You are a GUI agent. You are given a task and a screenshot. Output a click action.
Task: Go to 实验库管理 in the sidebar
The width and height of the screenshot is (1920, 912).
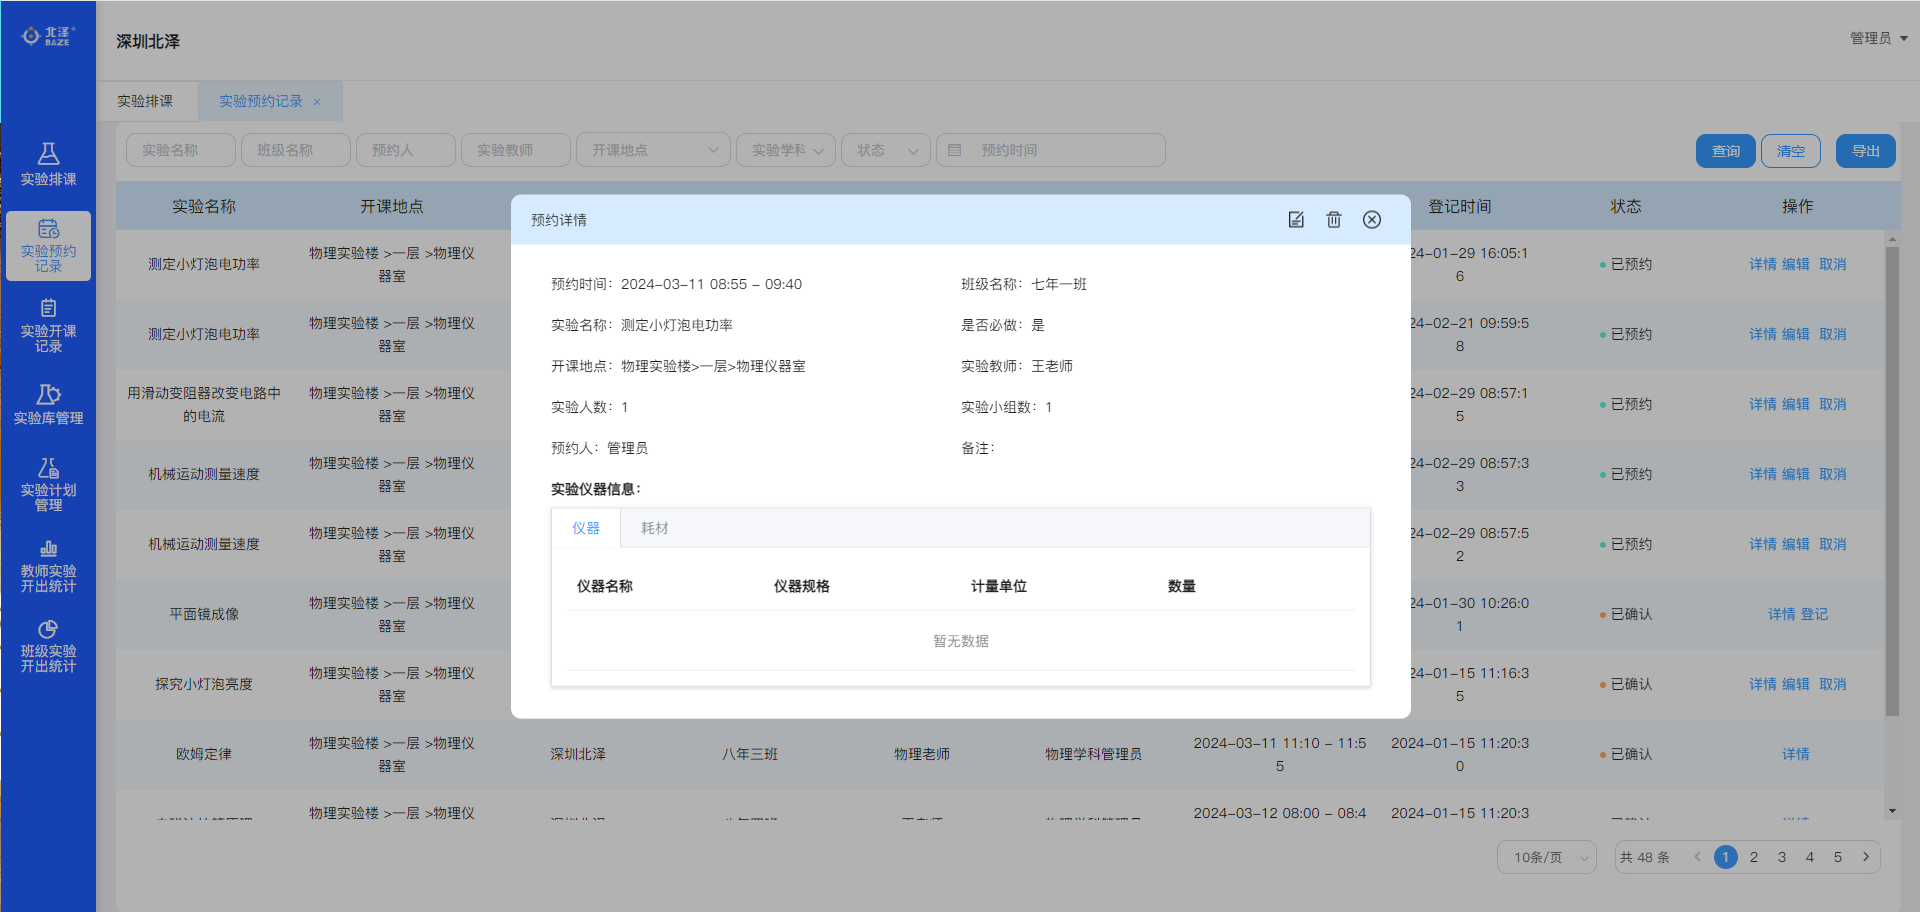pyautogui.click(x=48, y=404)
